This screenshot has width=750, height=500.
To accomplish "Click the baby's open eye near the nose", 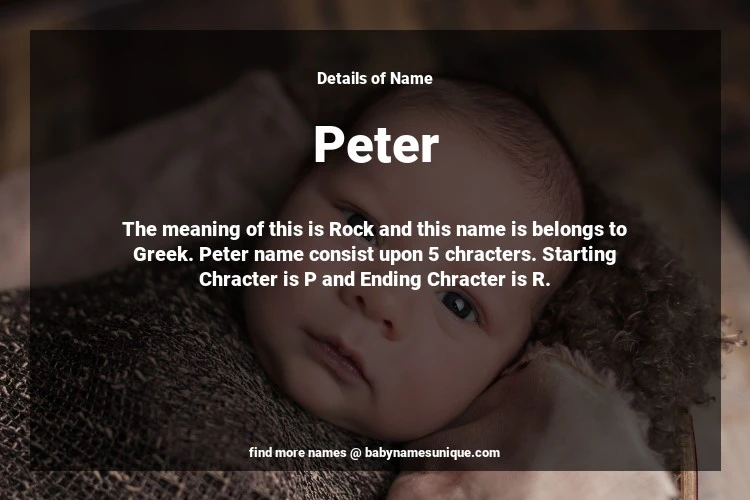I will 458,305.
